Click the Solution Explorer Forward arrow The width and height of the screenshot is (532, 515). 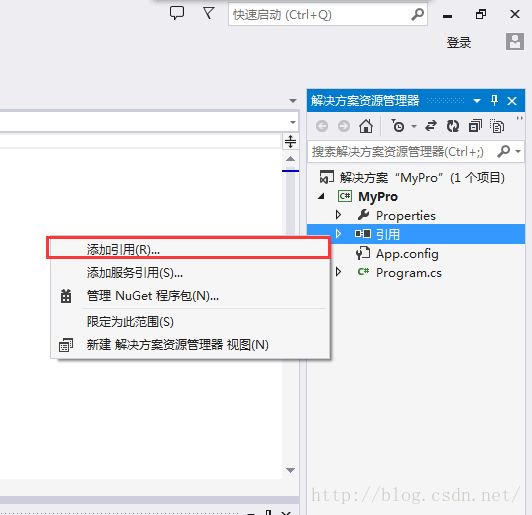pyautogui.click(x=344, y=126)
